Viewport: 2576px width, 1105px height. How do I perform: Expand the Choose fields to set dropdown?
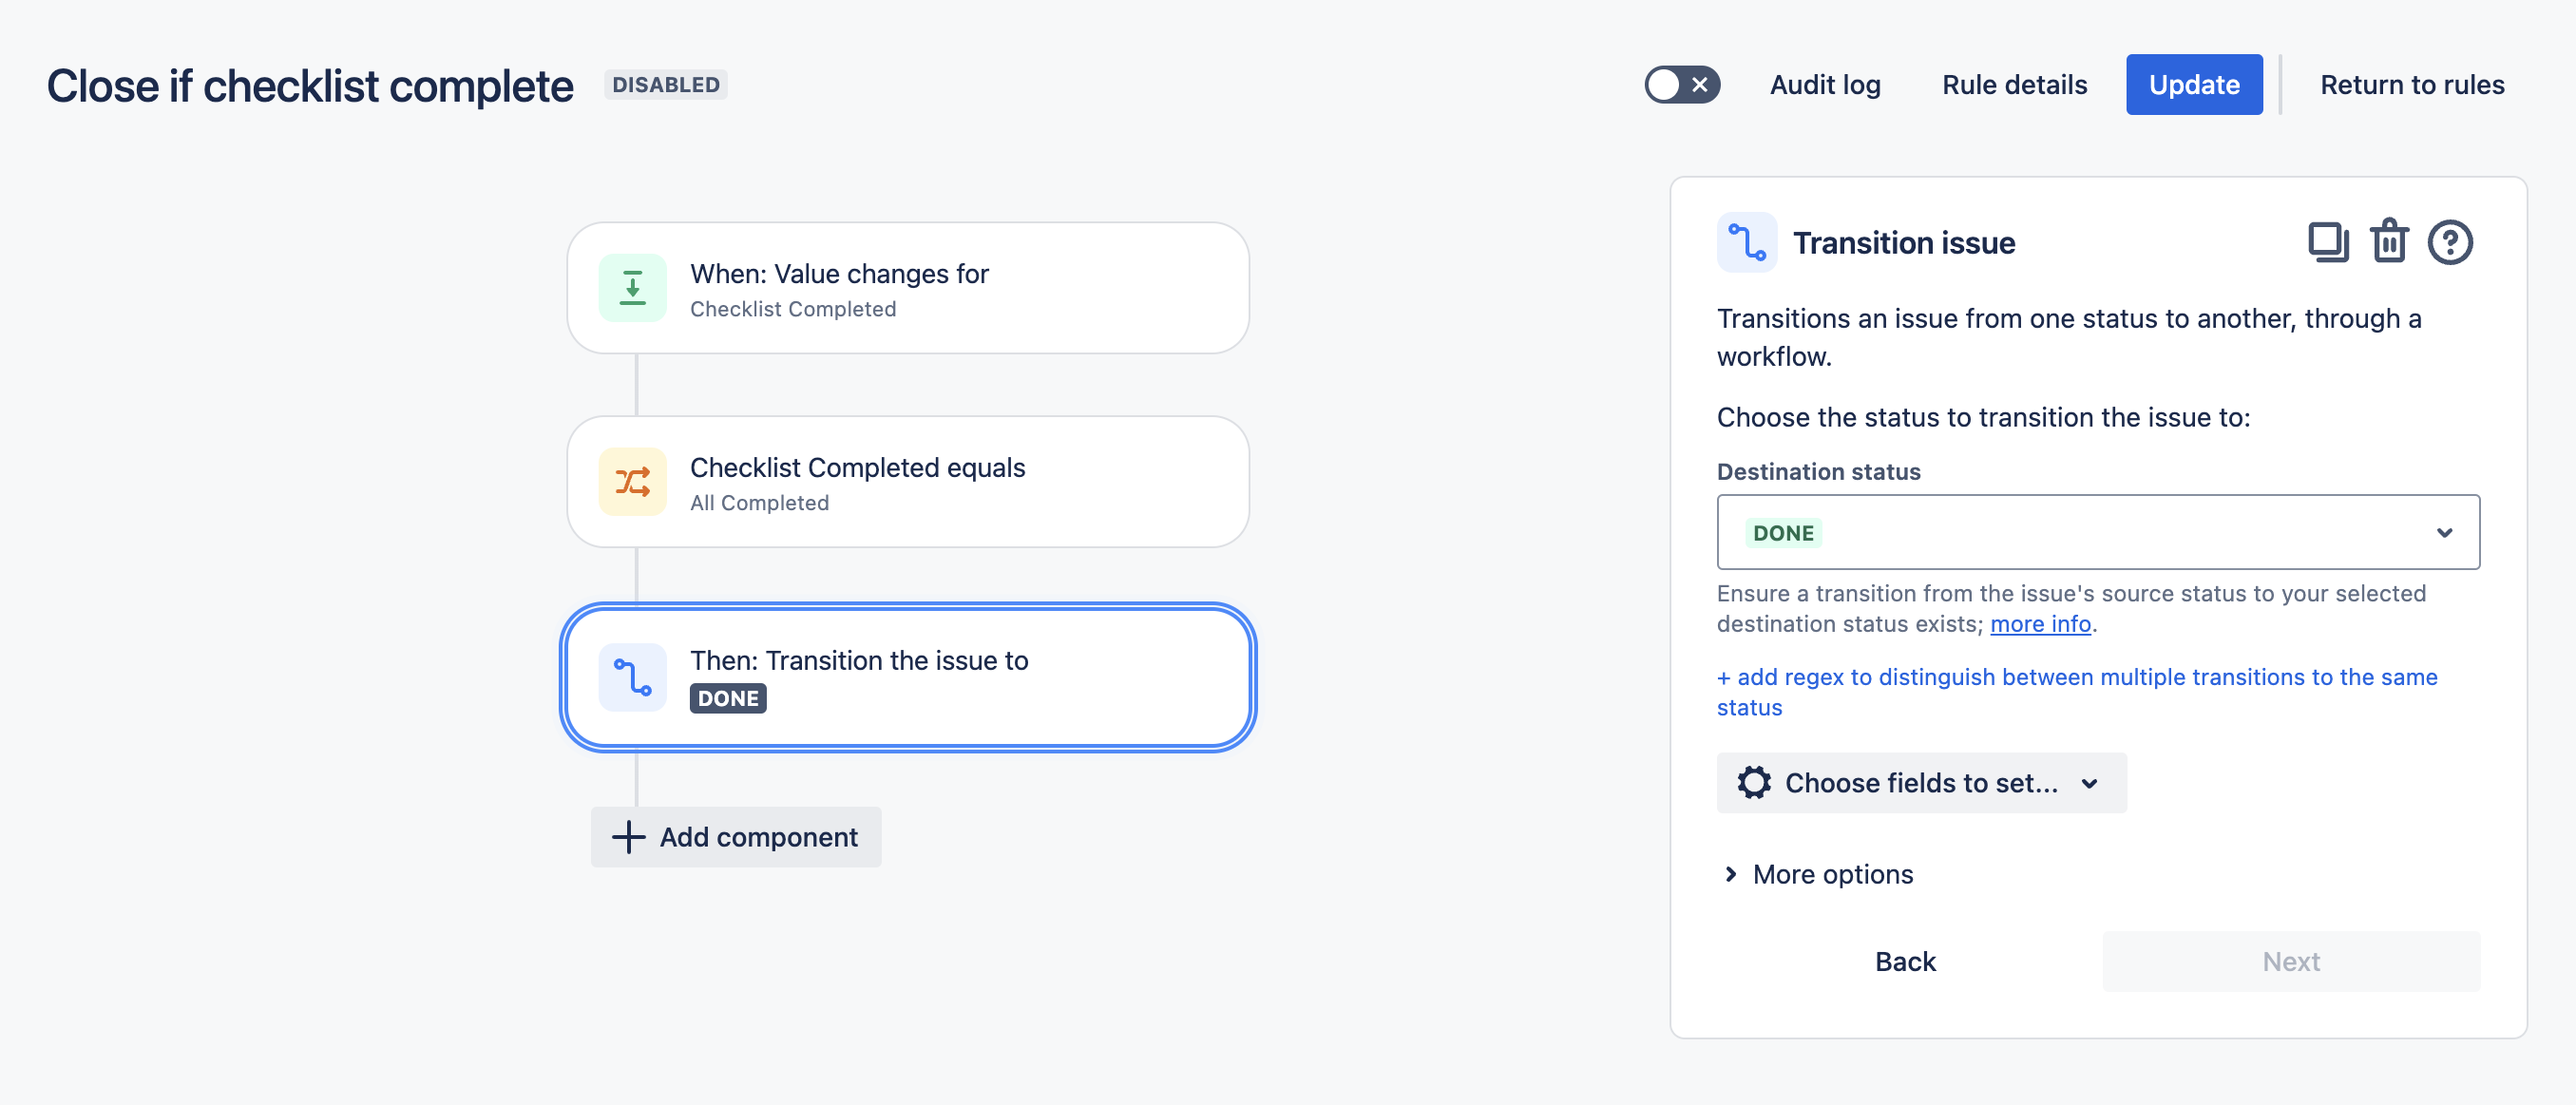(x=1920, y=783)
